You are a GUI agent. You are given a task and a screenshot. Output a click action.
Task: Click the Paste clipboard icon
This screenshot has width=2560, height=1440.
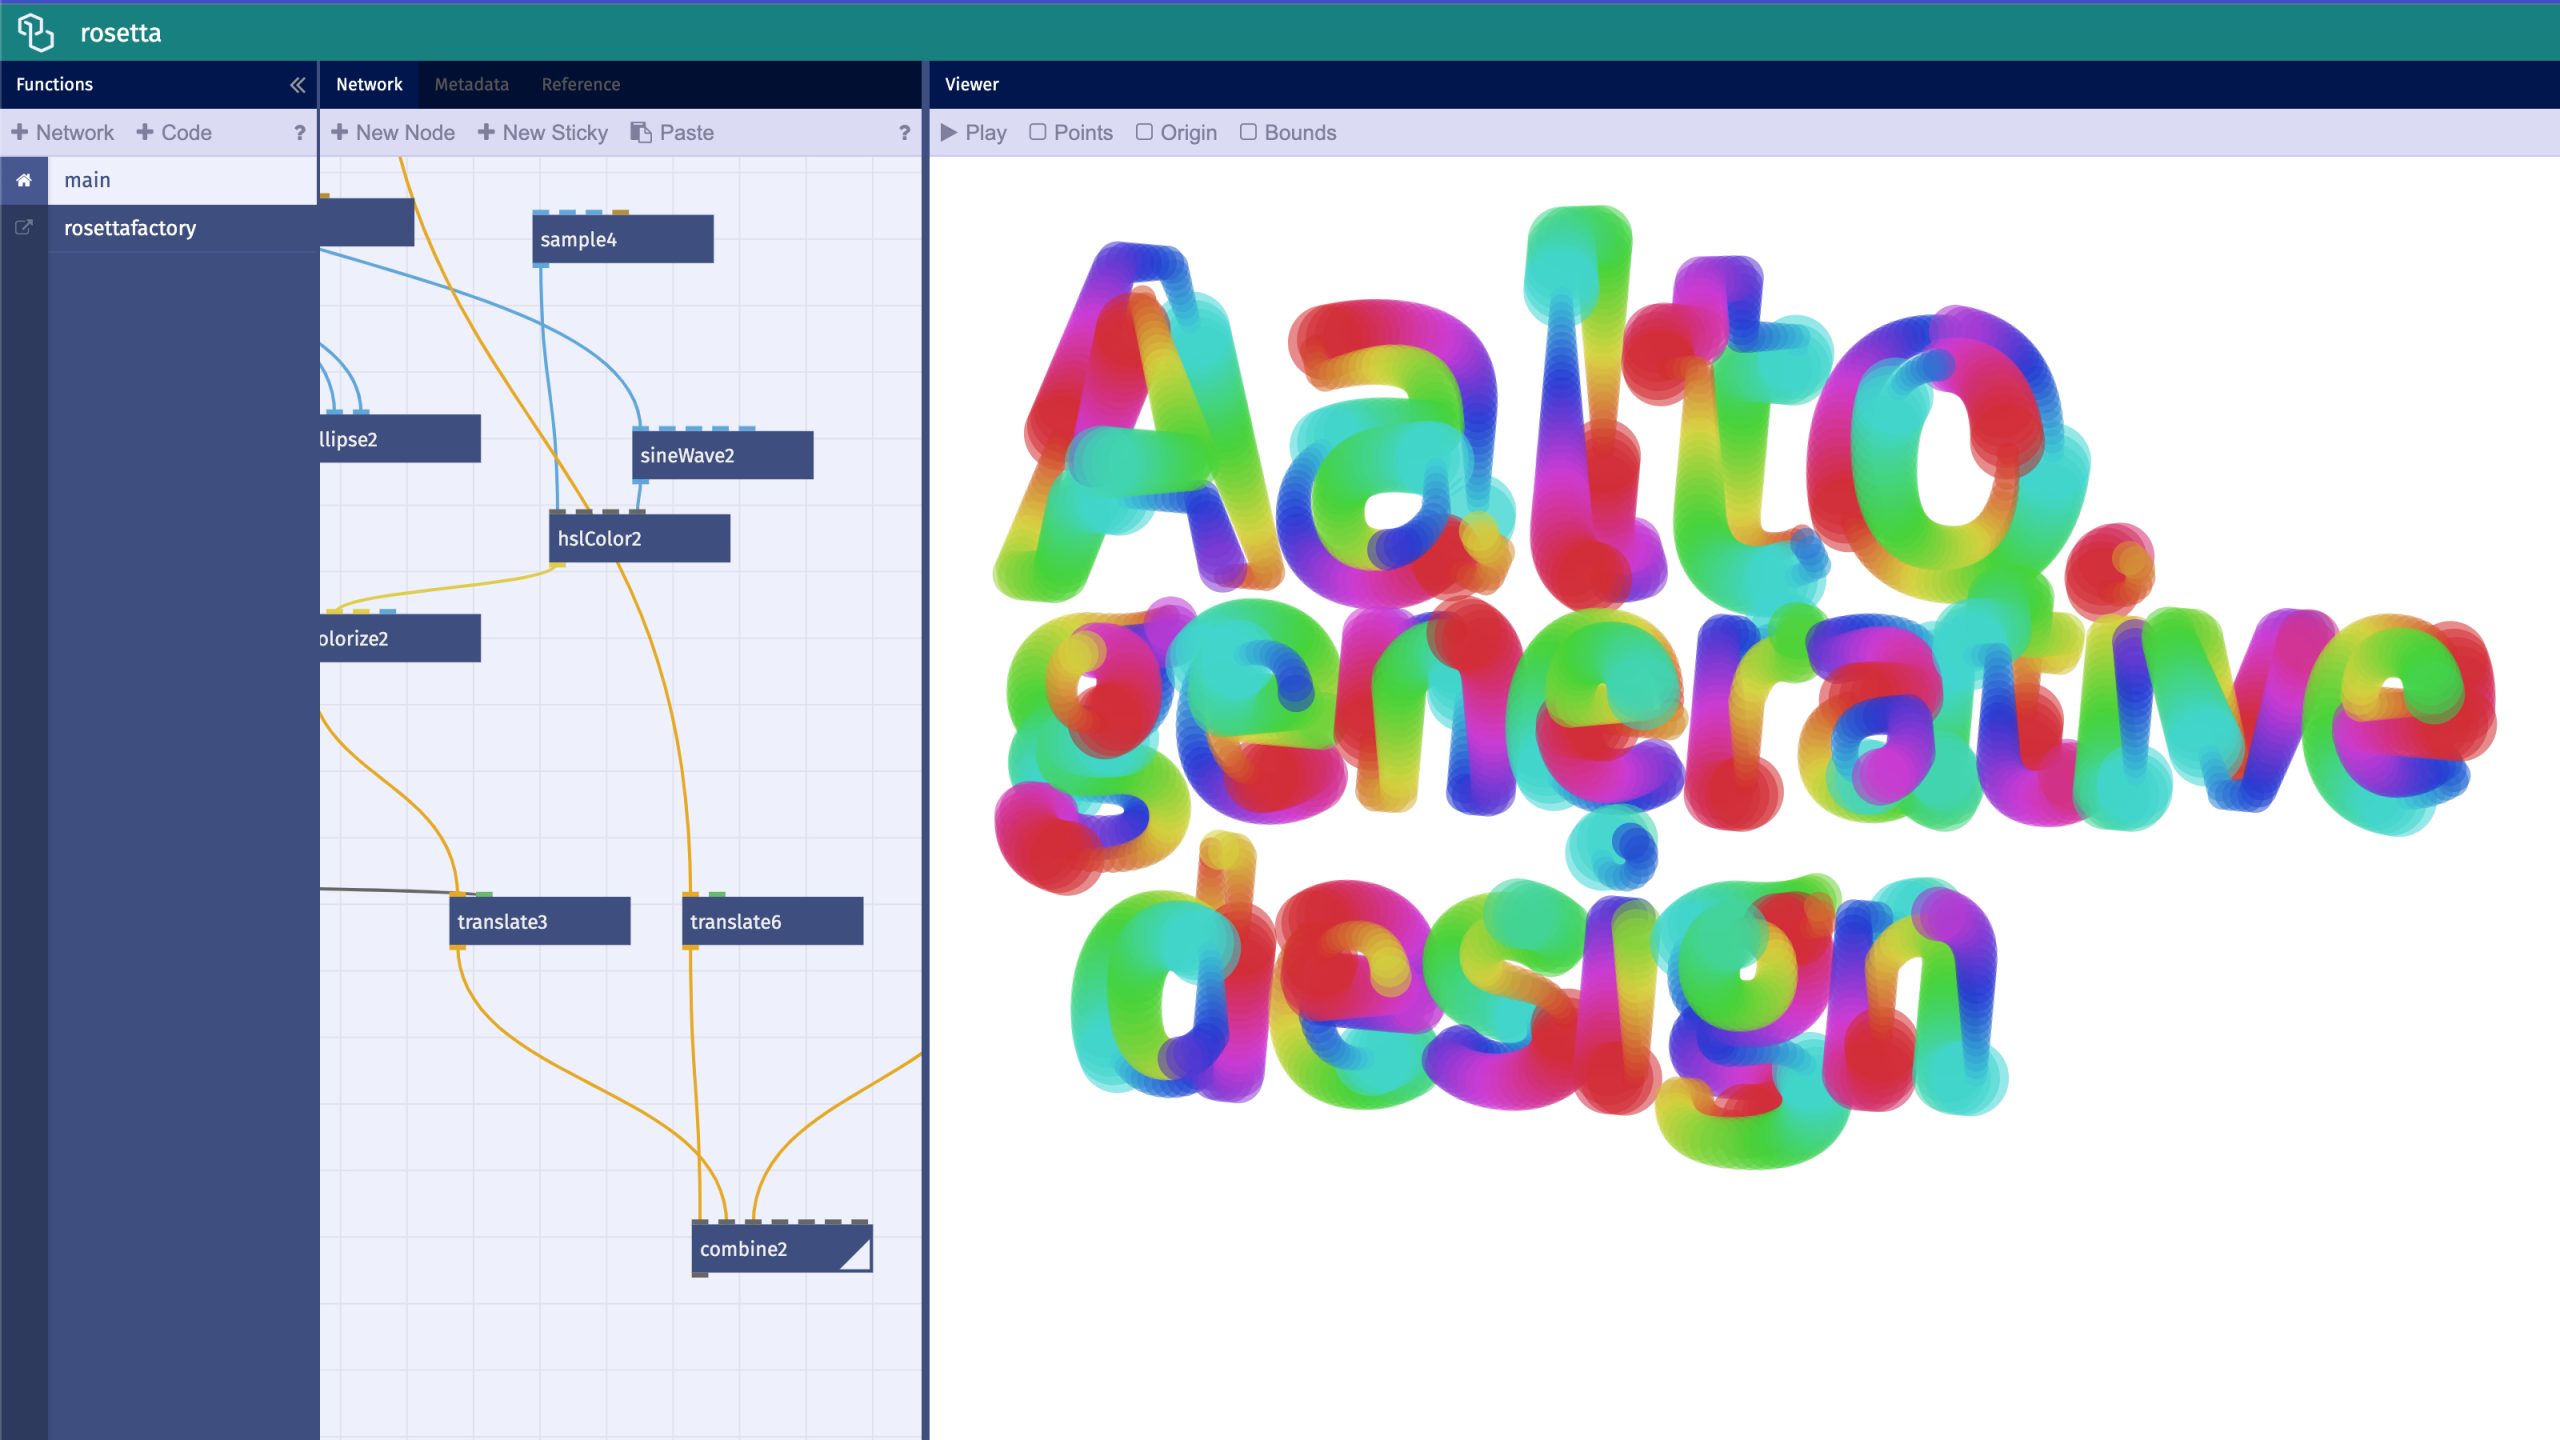[x=641, y=132]
